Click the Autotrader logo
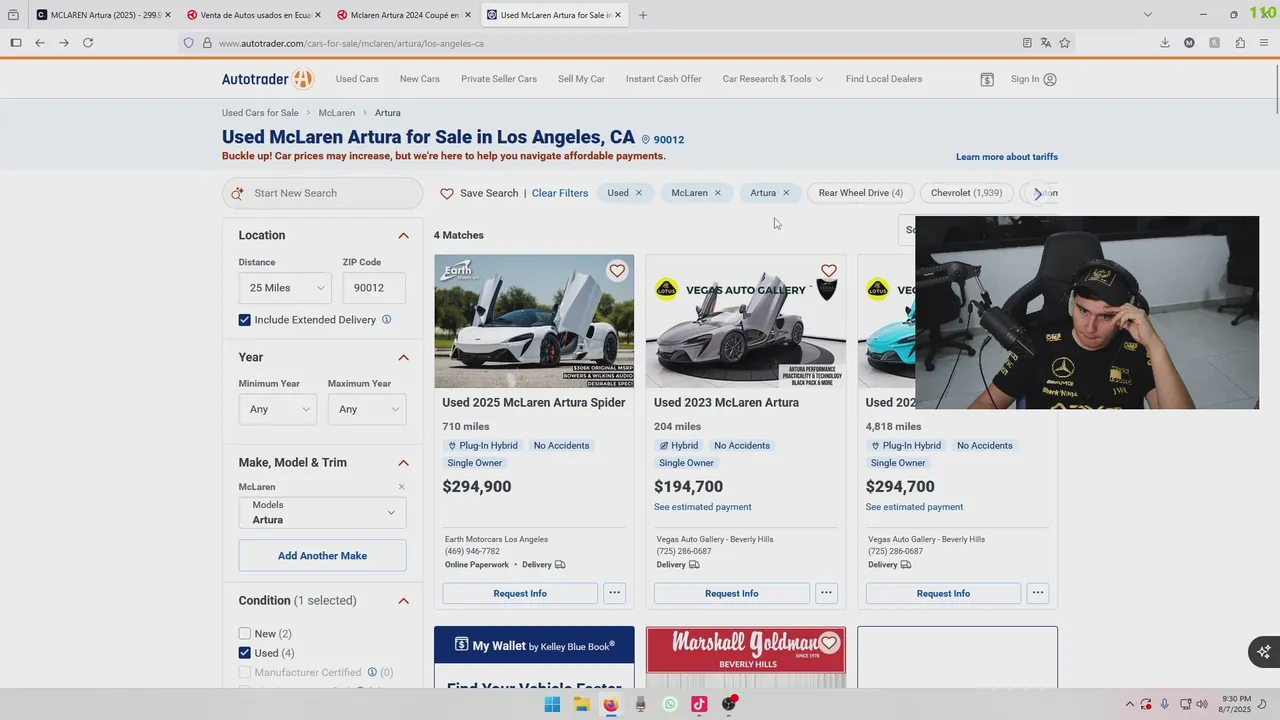This screenshot has height=720, width=1280. click(268, 79)
